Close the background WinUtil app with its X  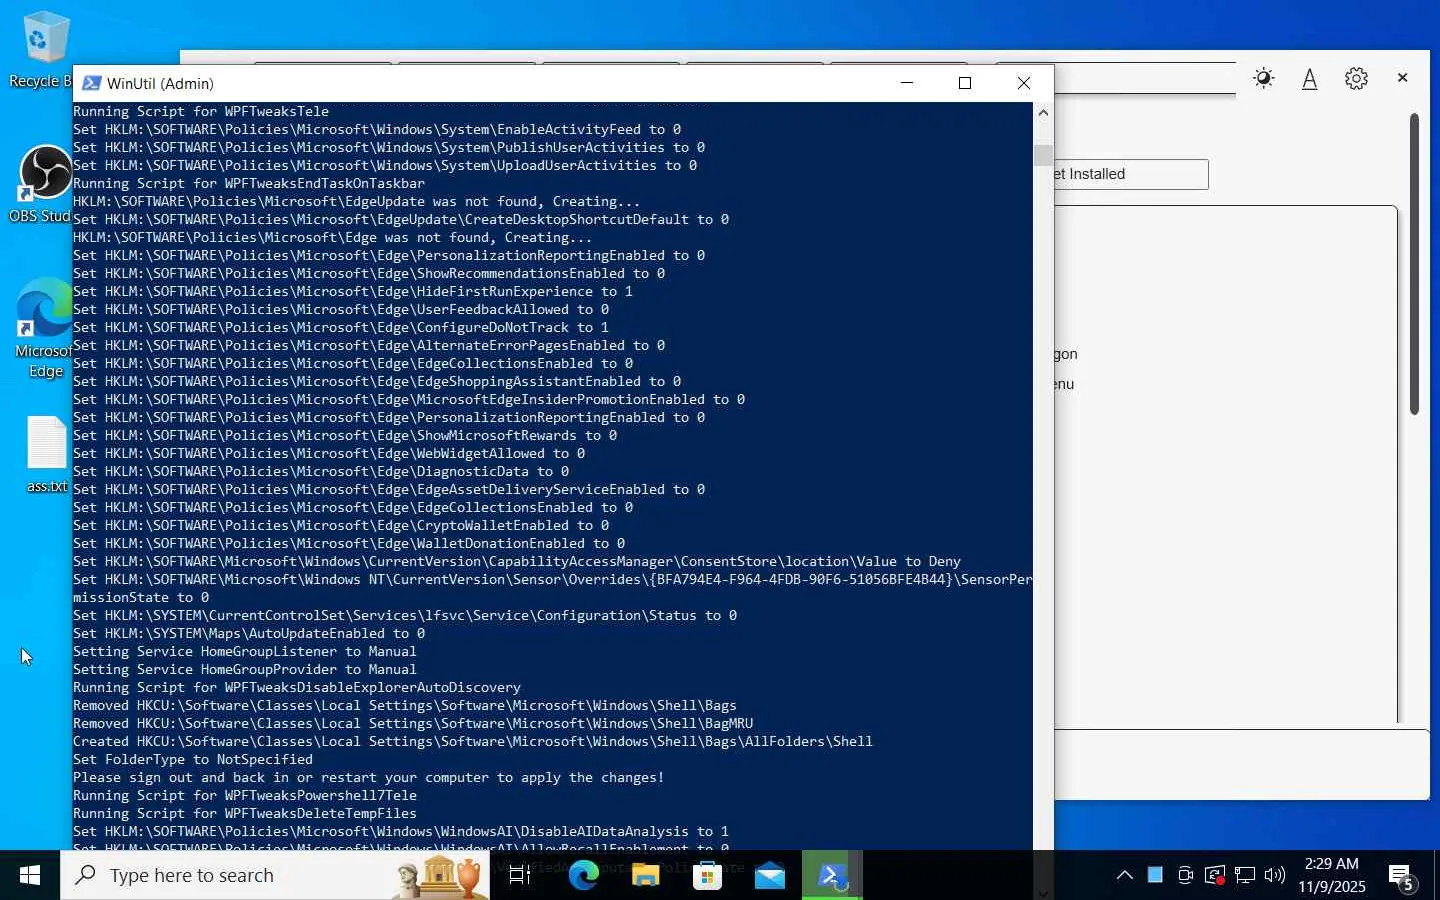[1402, 78]
